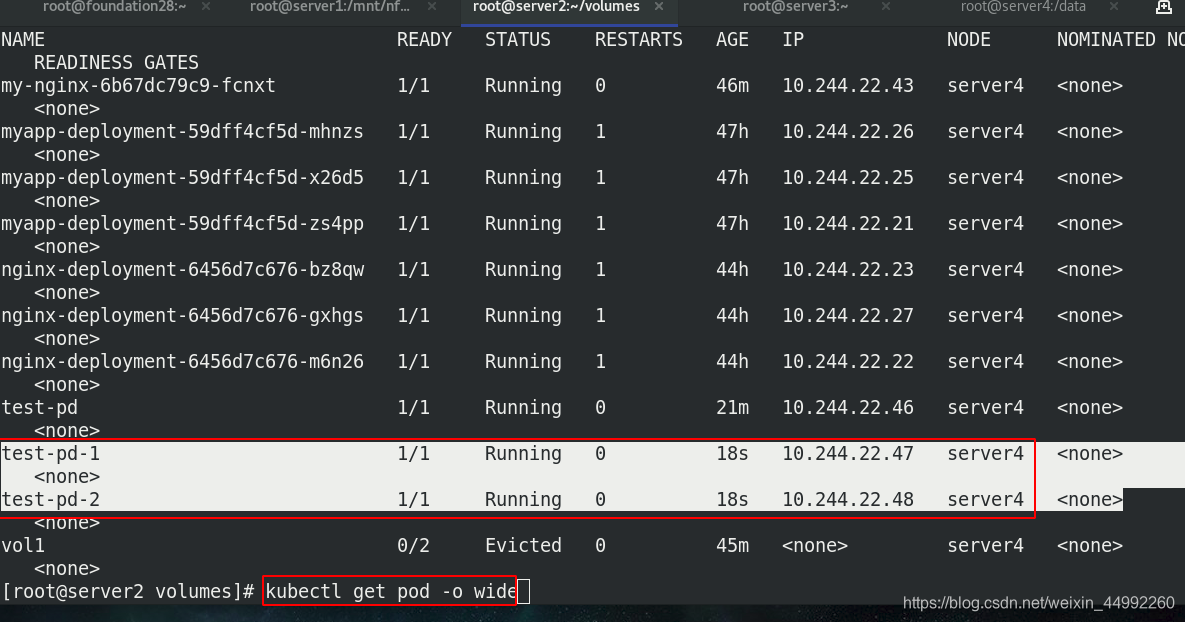Screen dimensions: 1185x622
Task: Click IP address 10.244.22.43
Action: [848, 85]
